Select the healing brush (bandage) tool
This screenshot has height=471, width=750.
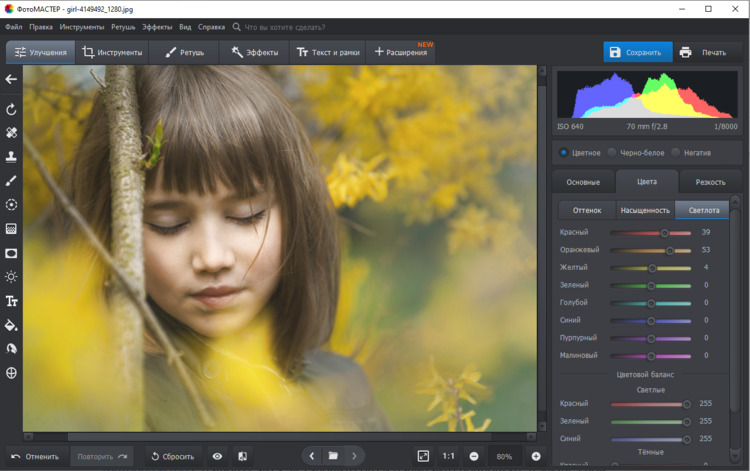click(x=11, y=132)
